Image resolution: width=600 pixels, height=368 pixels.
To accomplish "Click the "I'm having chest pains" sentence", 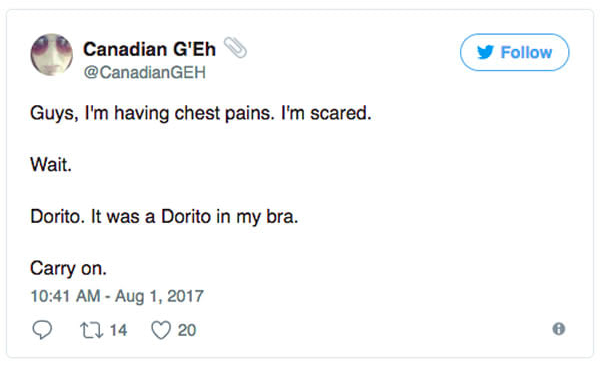I will click(179, 113).
